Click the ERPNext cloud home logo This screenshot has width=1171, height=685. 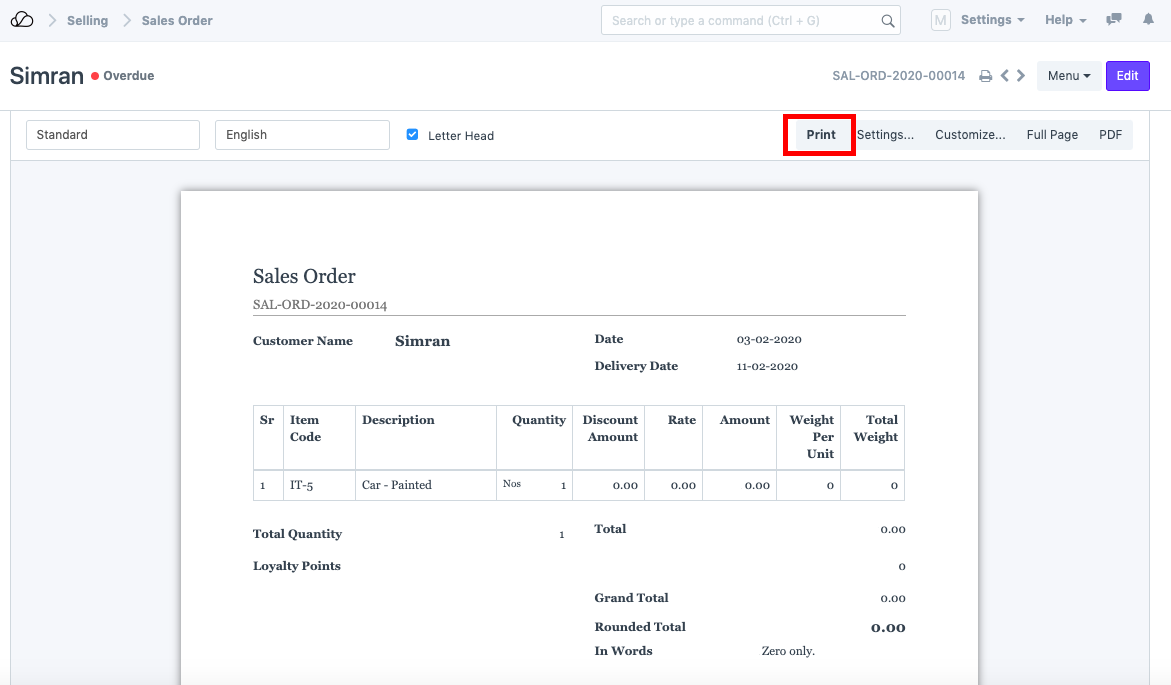pos(21,20)
